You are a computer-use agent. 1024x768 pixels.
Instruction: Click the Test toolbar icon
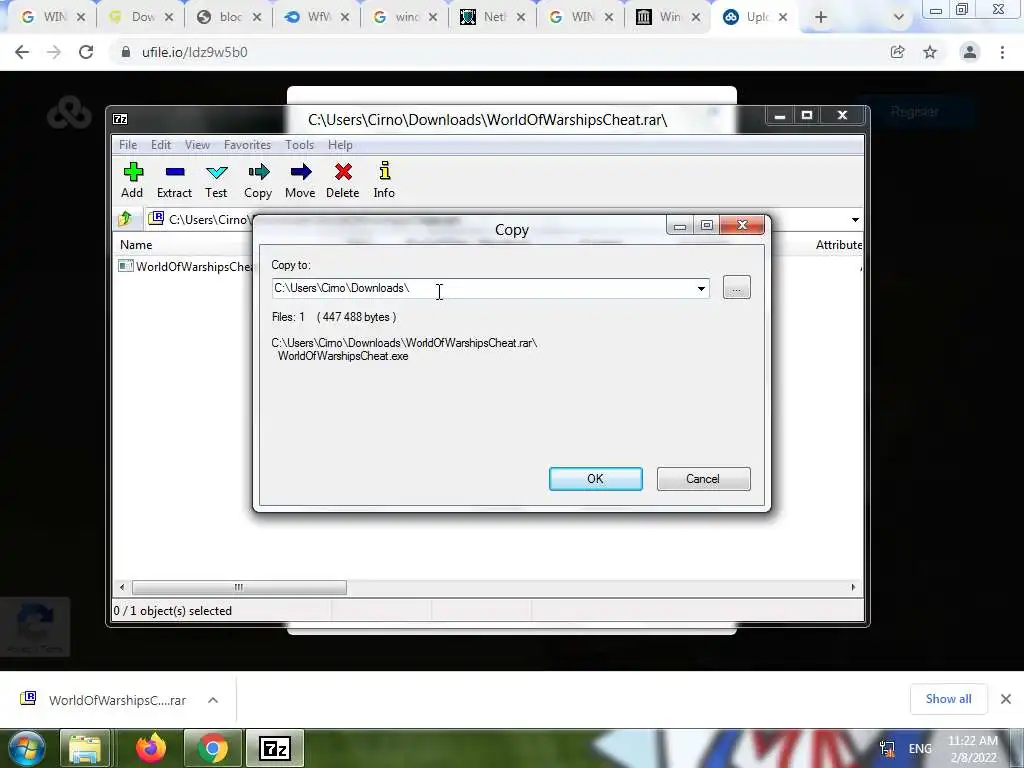(x=216, y=180)
